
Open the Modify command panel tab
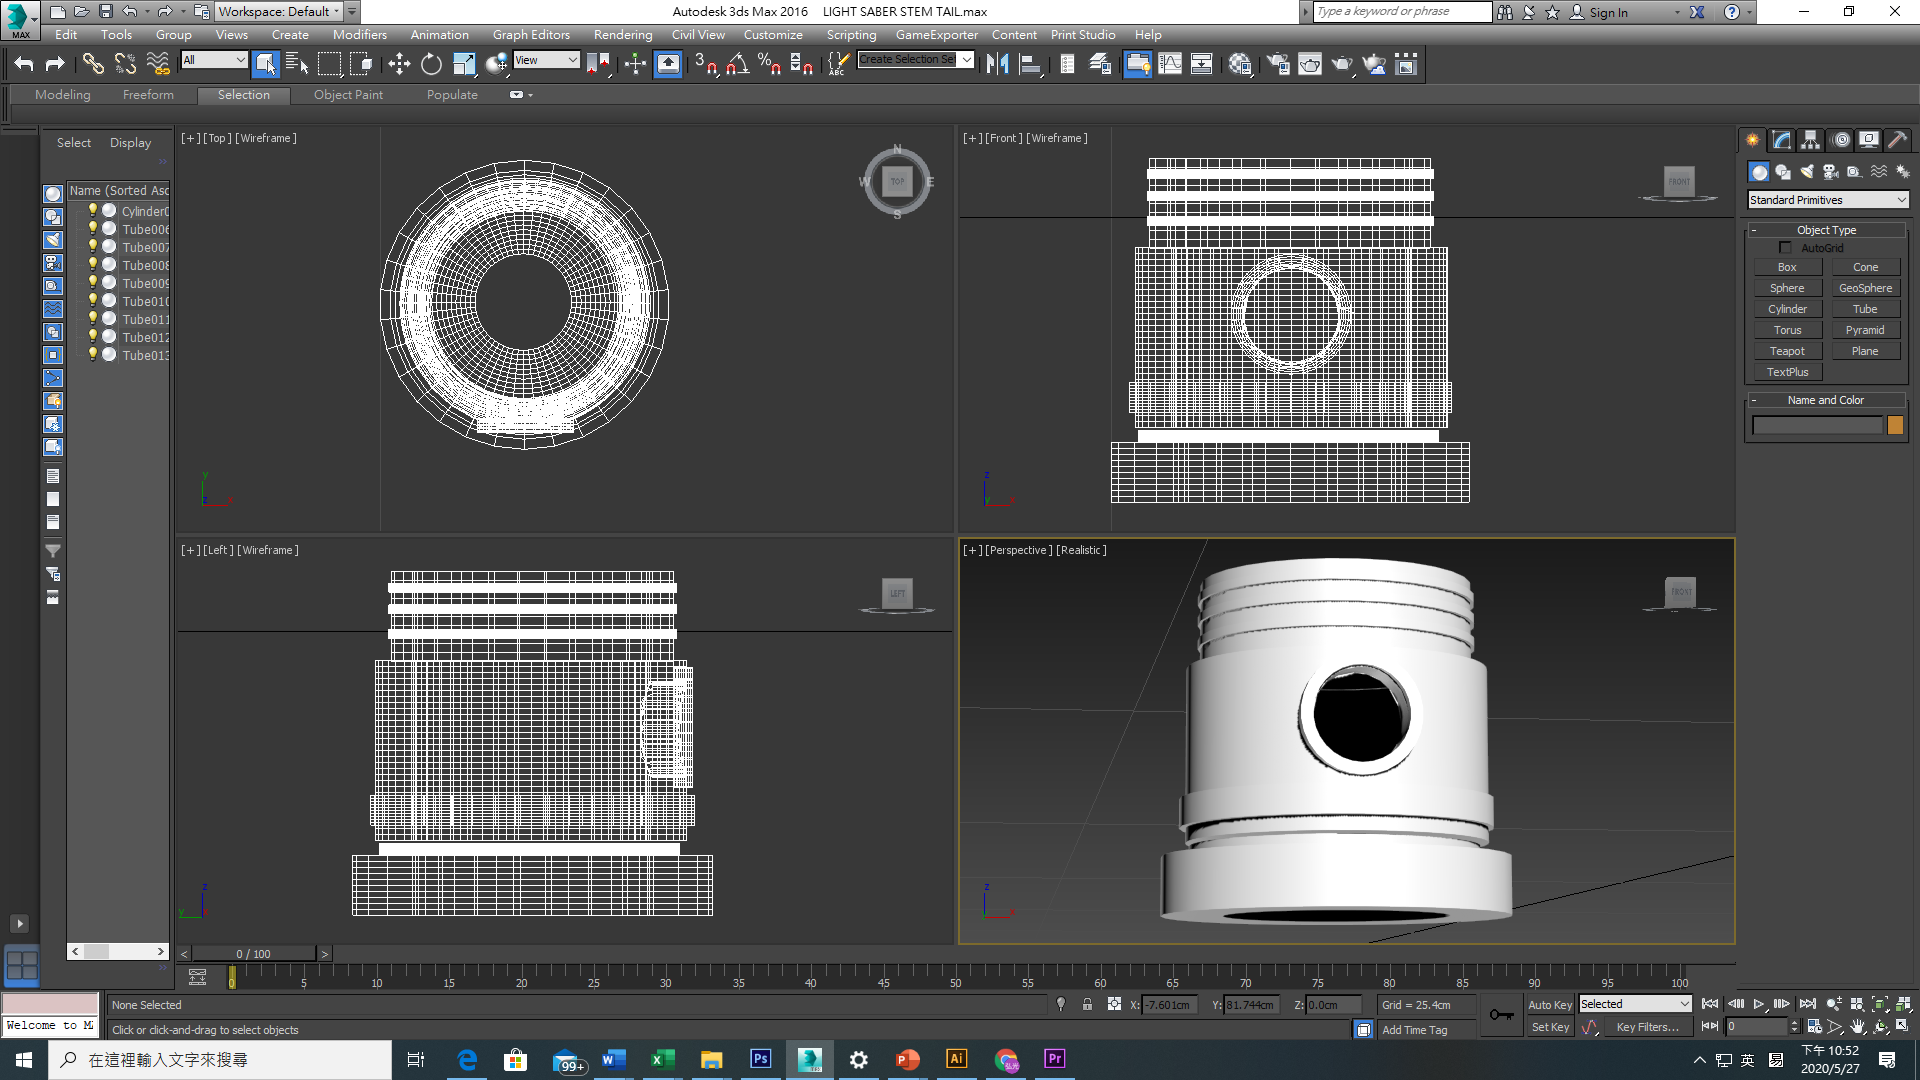pos(1781,140)
